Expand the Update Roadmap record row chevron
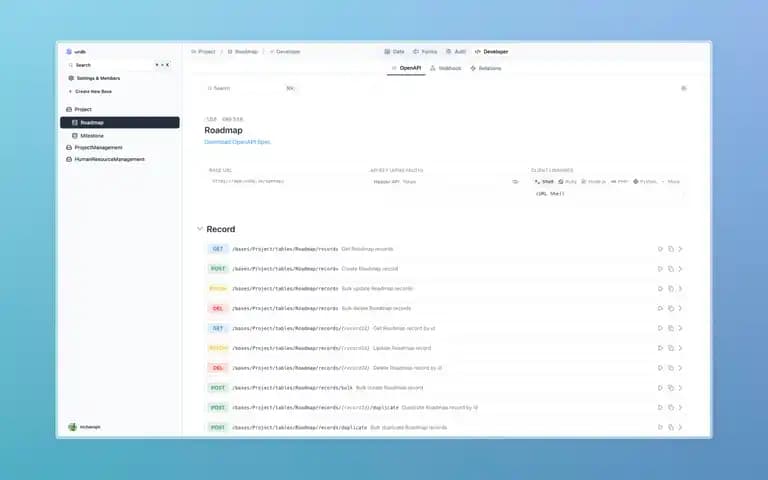768x480 pixels. tap(680, 348)
